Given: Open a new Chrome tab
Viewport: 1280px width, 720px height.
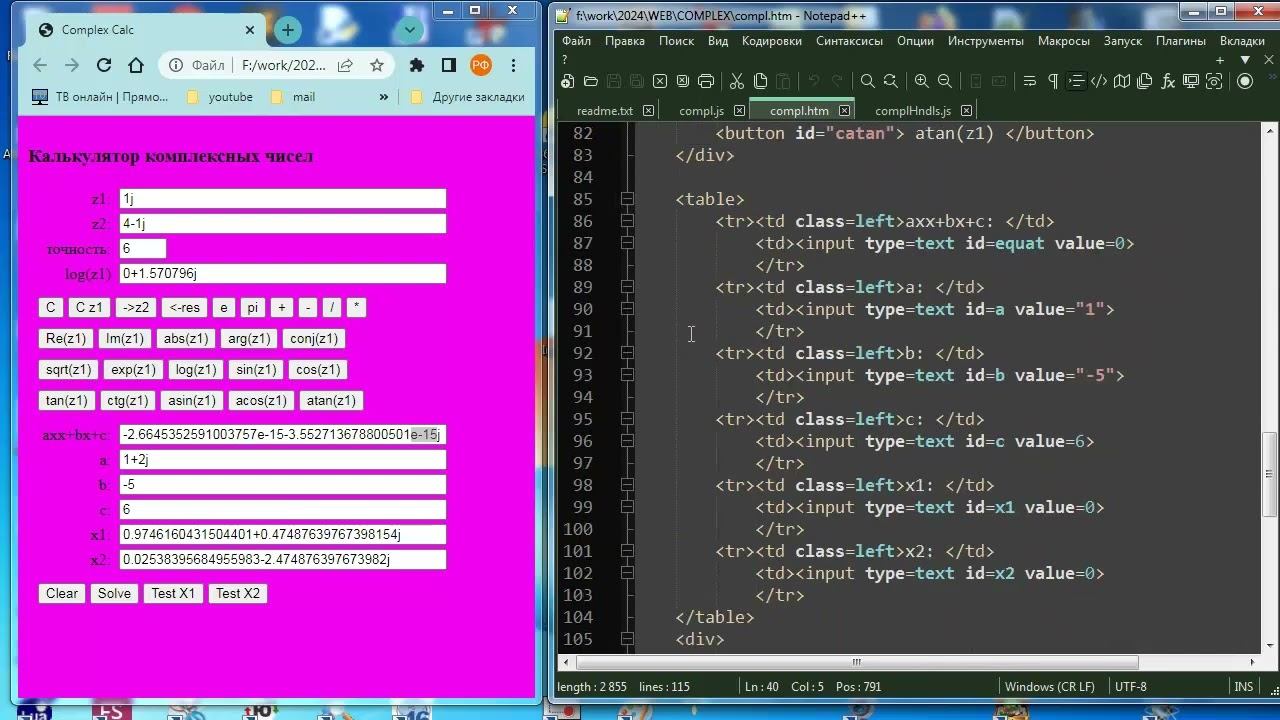Looking at the screenshot, I should coord(288,30).
